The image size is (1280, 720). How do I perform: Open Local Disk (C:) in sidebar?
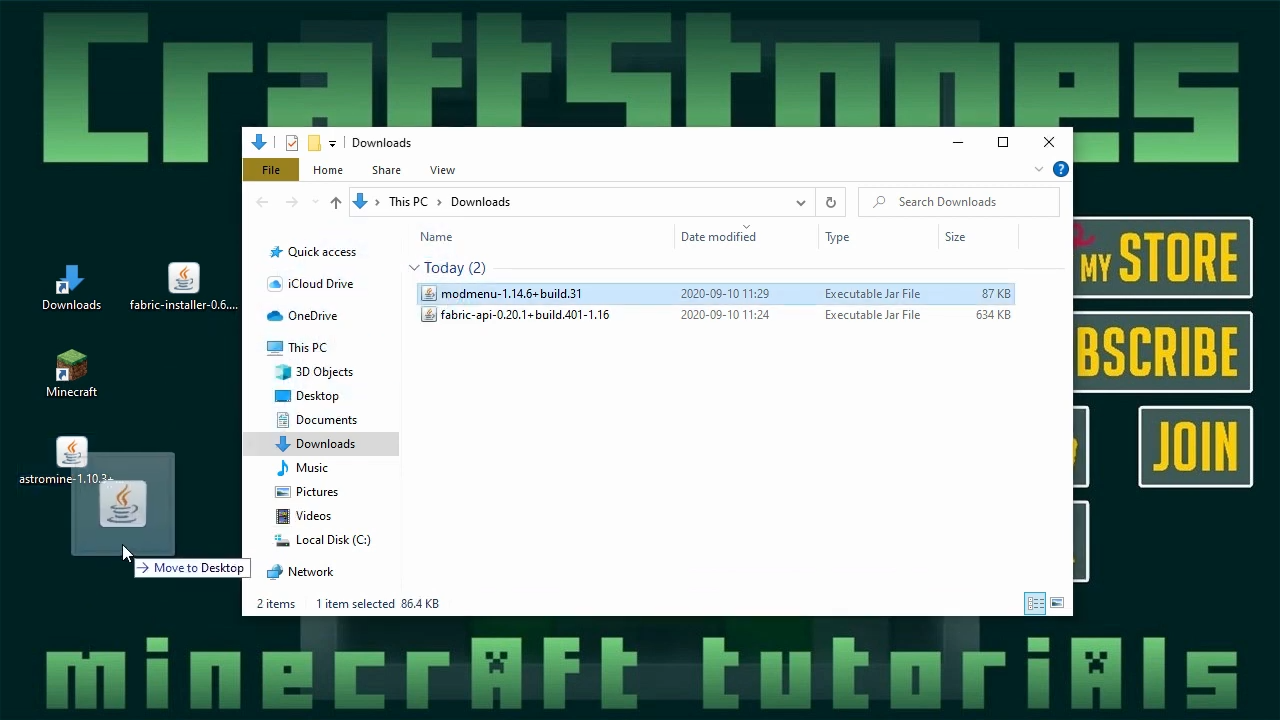pos(323,540)
